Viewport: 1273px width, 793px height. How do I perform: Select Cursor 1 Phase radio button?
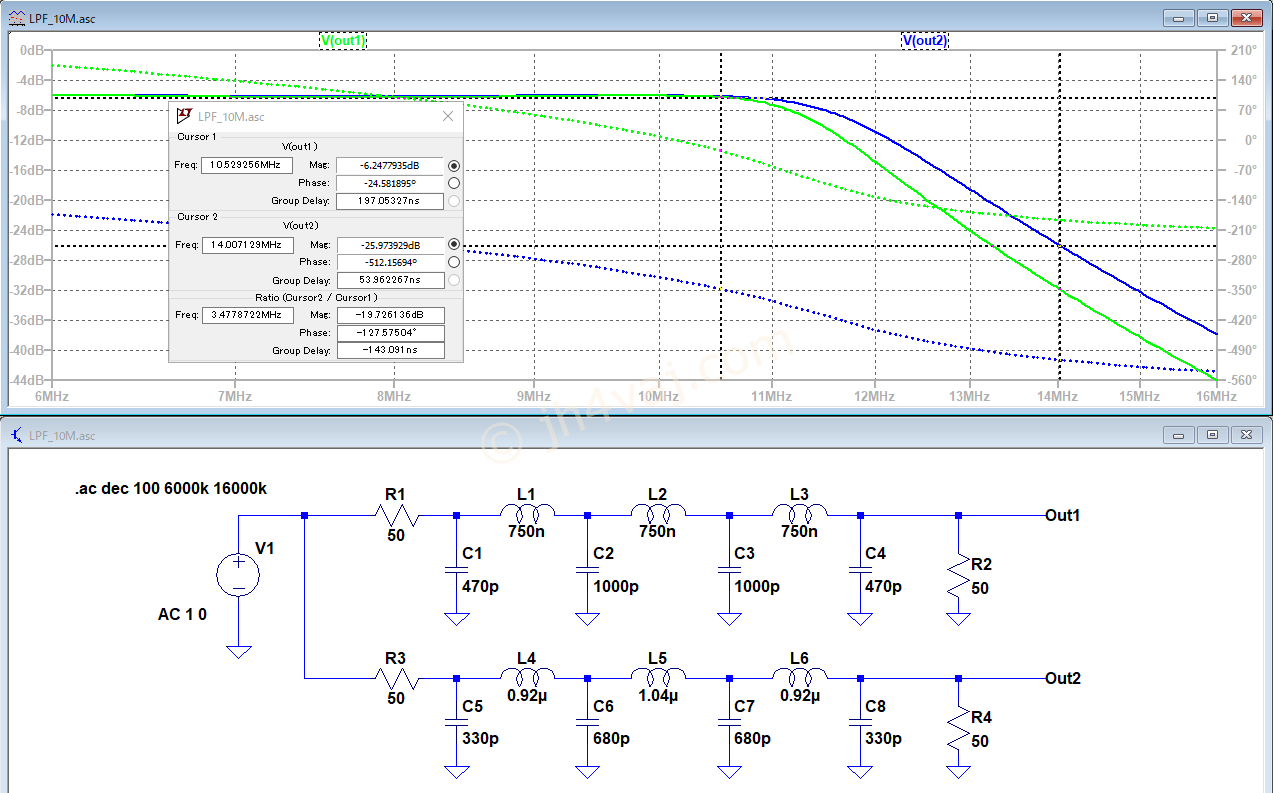454,183
